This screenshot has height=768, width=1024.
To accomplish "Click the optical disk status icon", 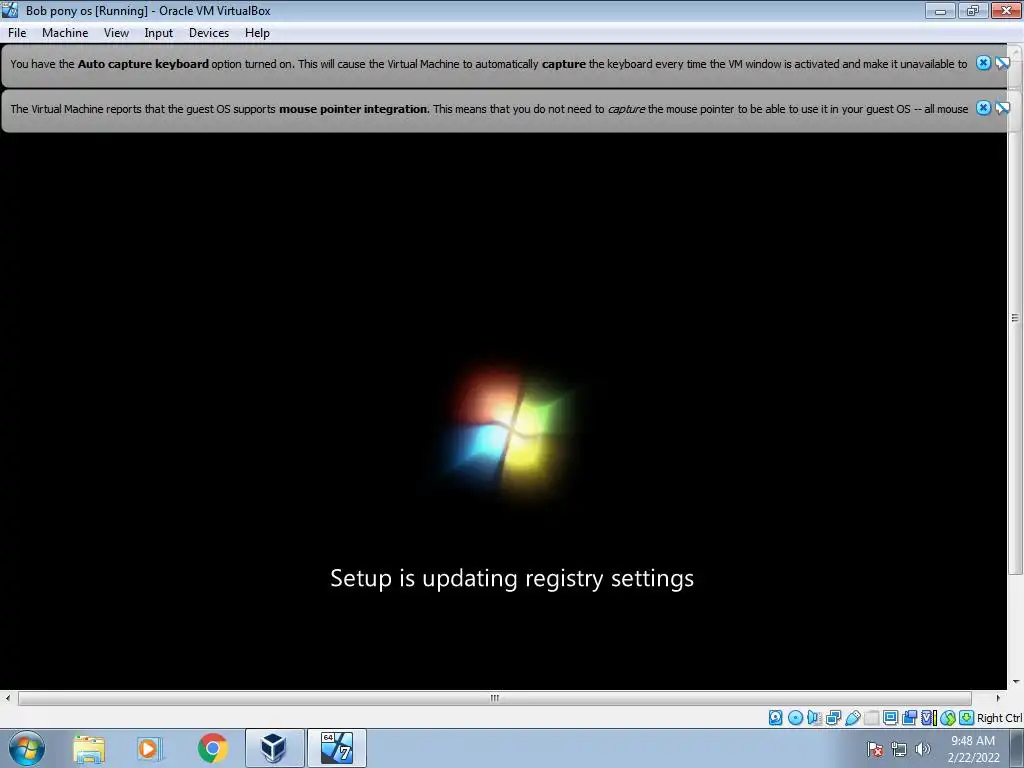I will 795,718.
